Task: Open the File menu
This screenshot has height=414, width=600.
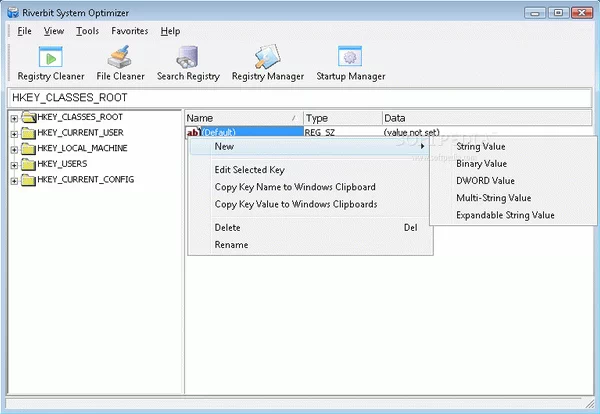Action: coord(24,31)
